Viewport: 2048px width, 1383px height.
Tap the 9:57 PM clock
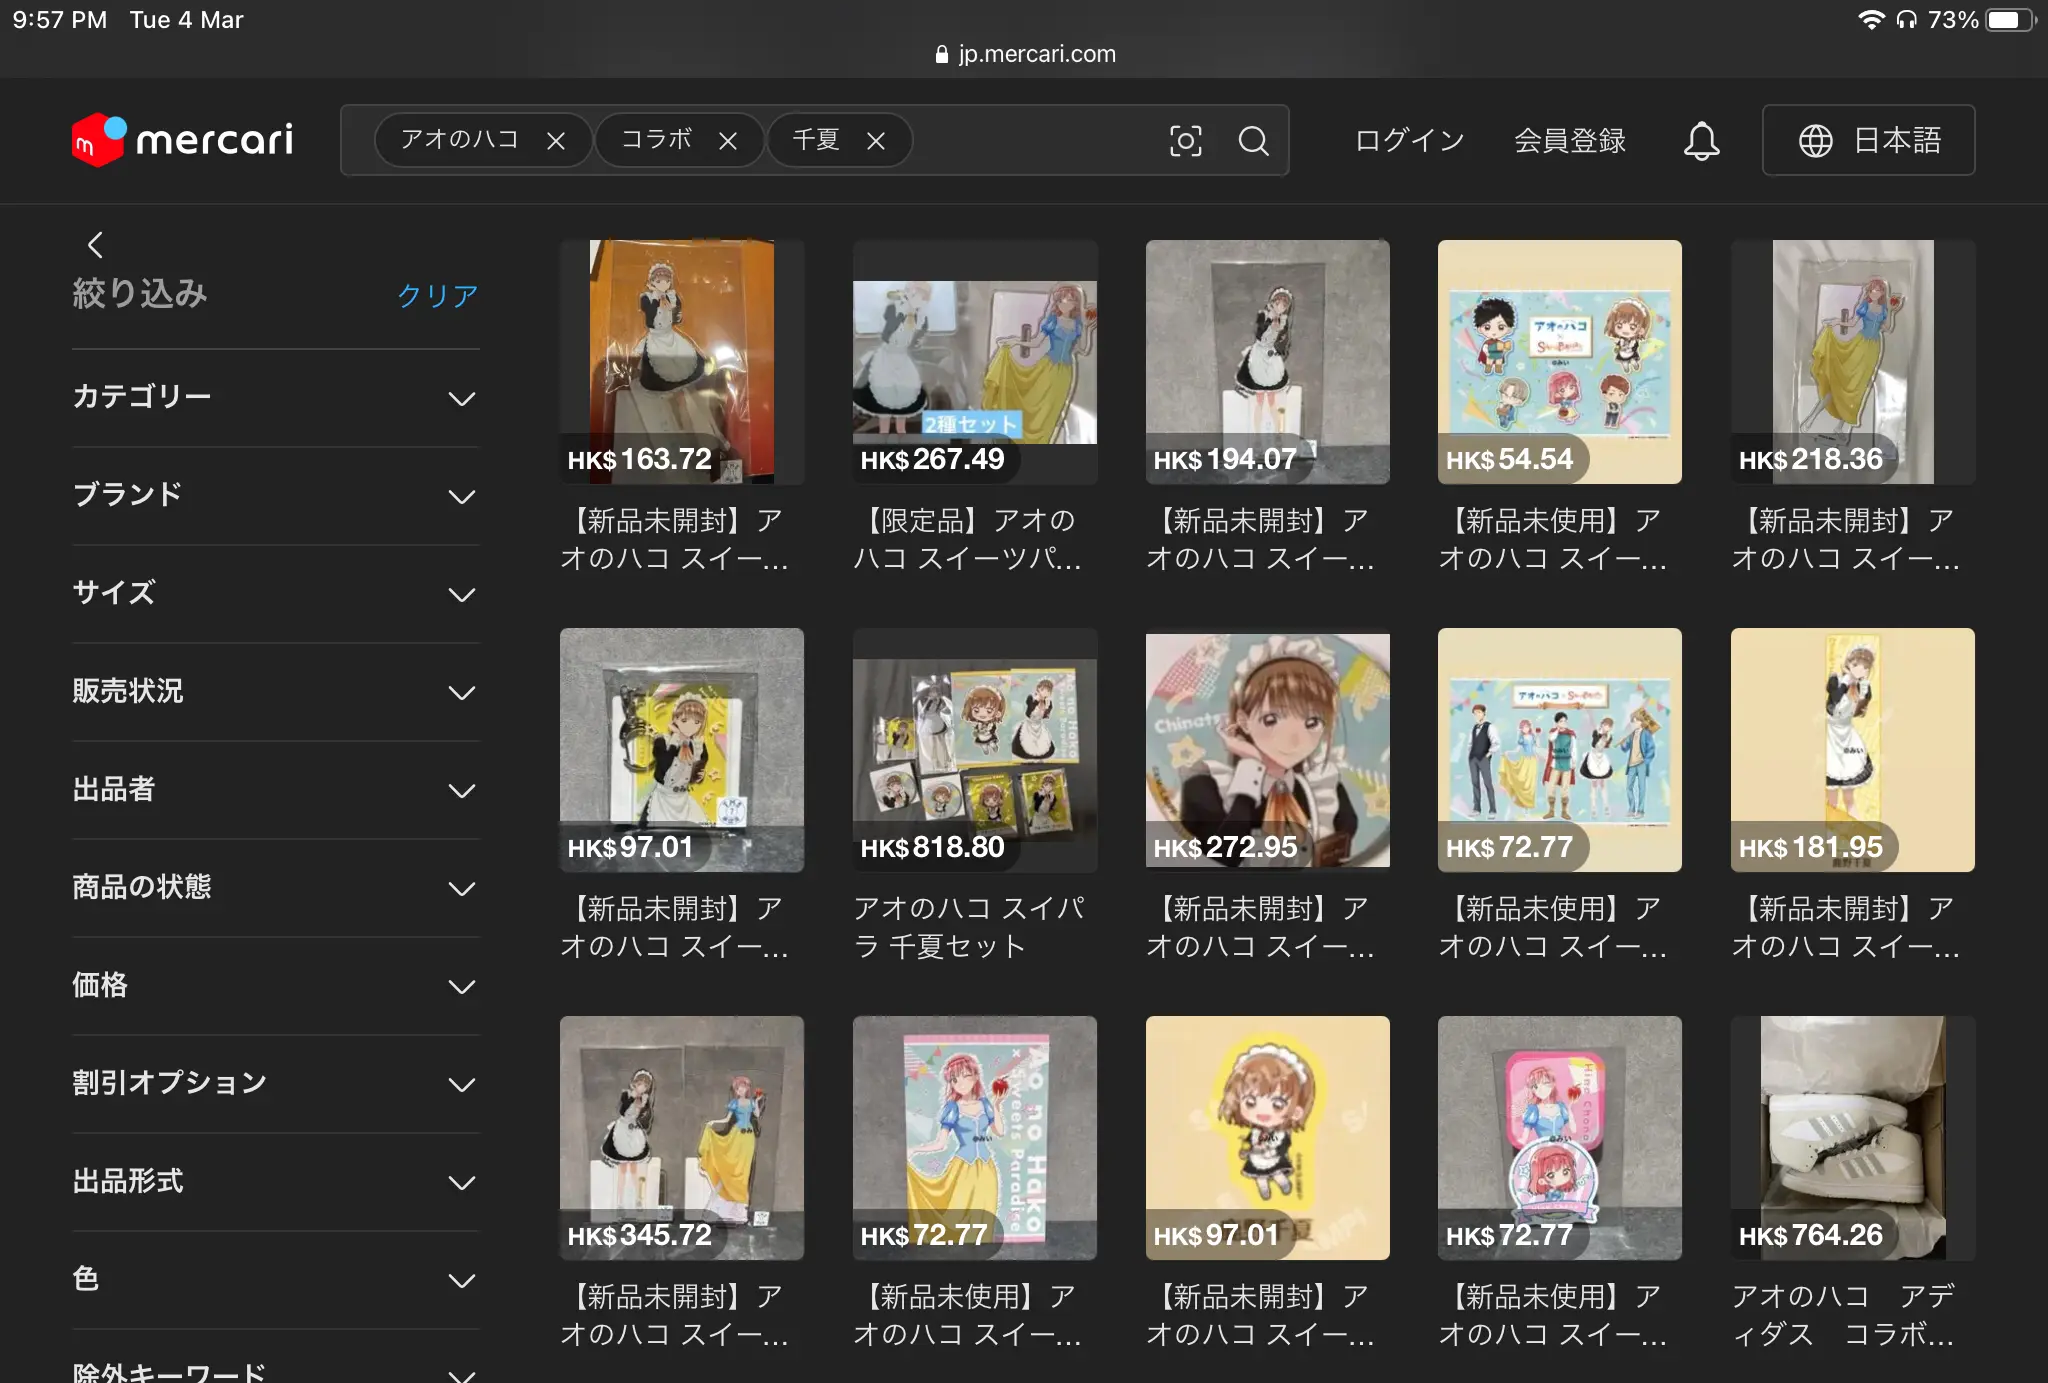click(60, 20)
